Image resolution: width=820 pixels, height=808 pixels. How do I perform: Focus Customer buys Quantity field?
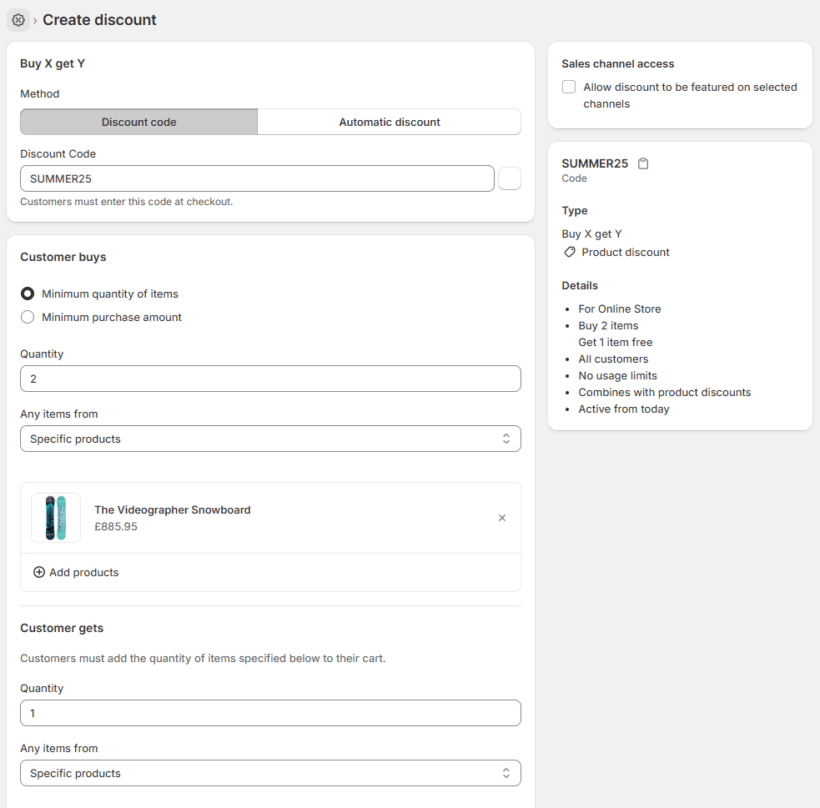pyautogui.click(x=270, y=379)
